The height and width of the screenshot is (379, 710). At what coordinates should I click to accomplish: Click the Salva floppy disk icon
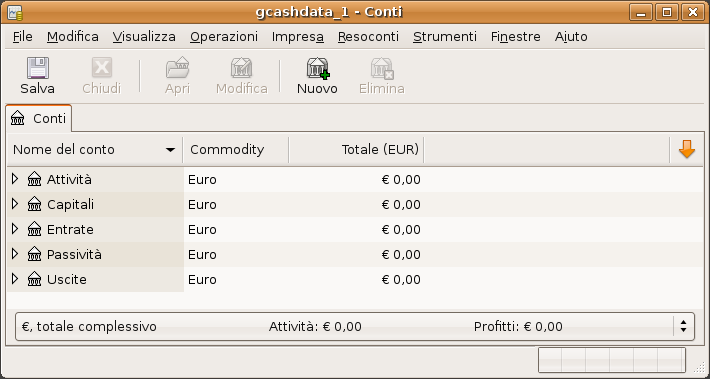click(x=38, y=68)
